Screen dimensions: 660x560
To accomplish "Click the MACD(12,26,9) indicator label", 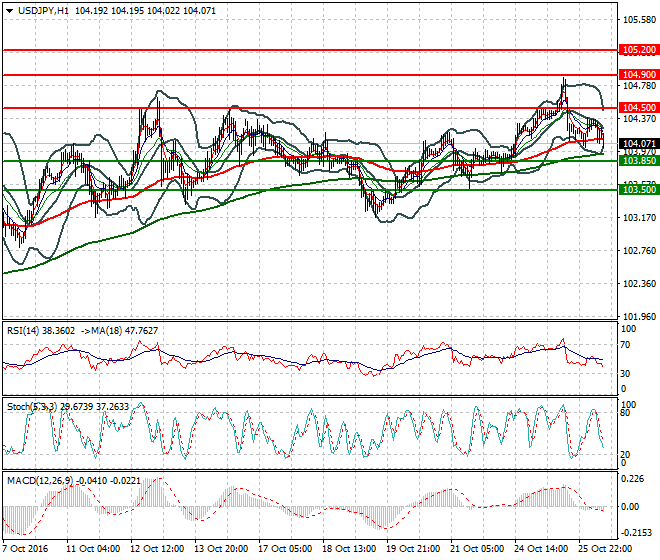I will [x=40, y=480].
